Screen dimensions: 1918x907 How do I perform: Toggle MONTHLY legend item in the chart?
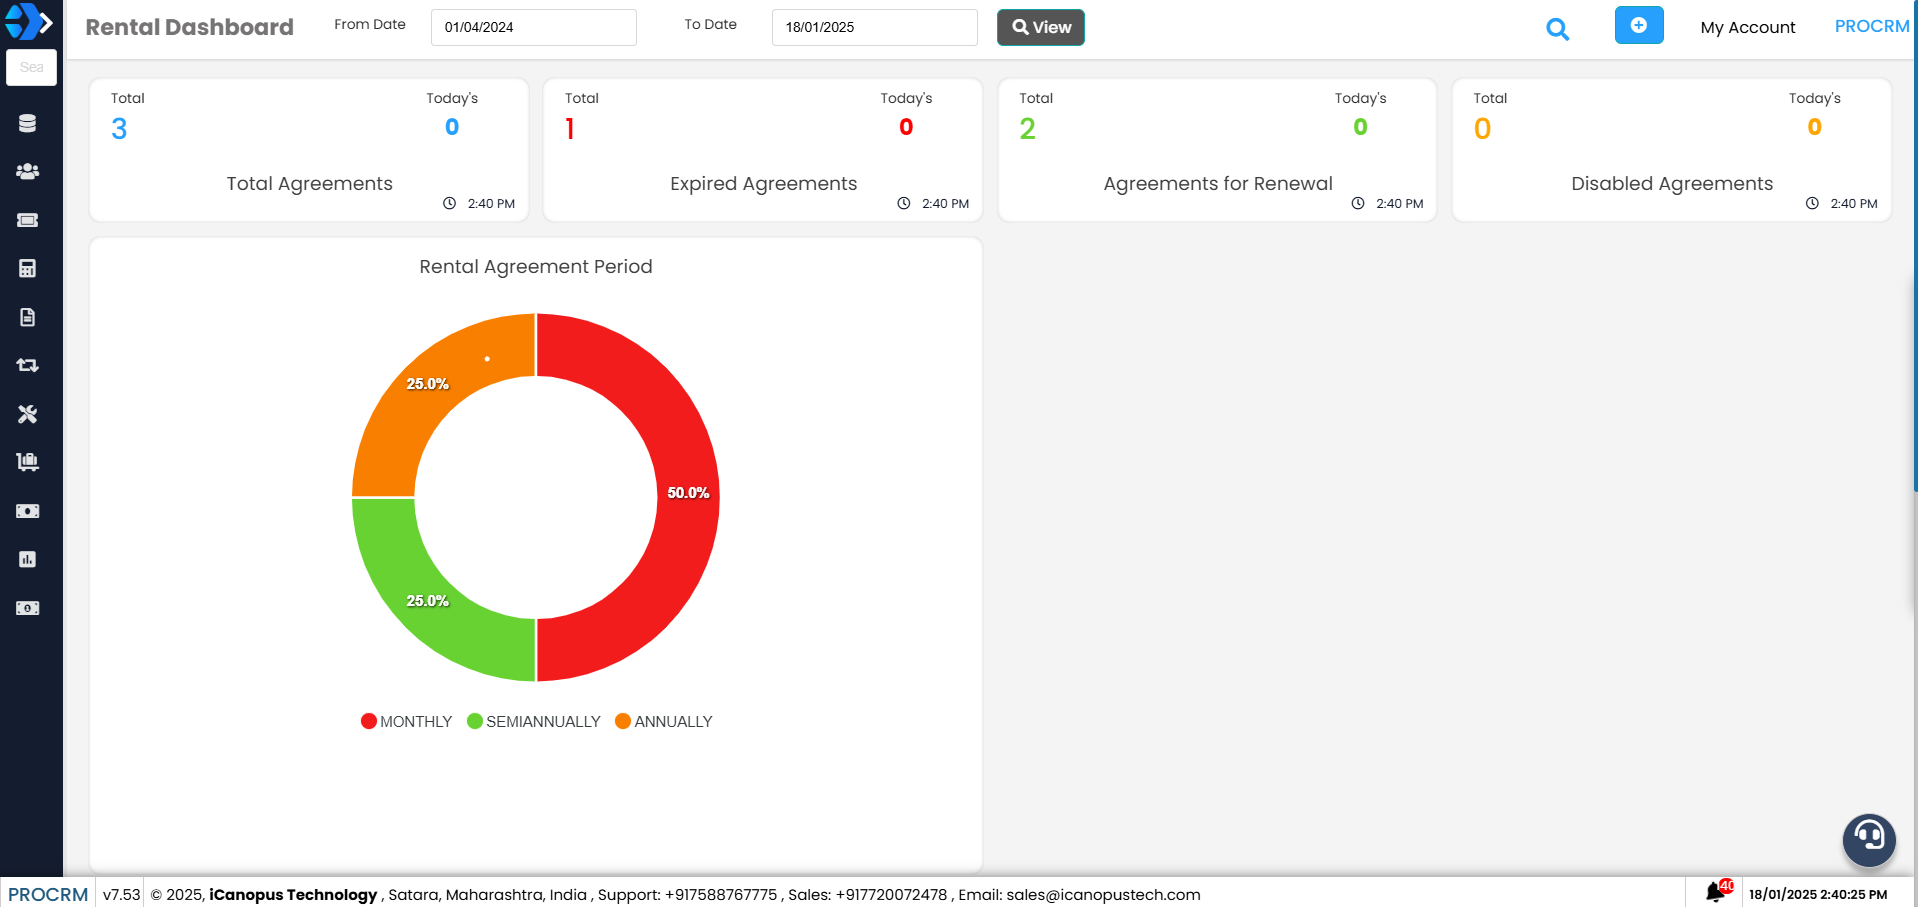point(407,722)
